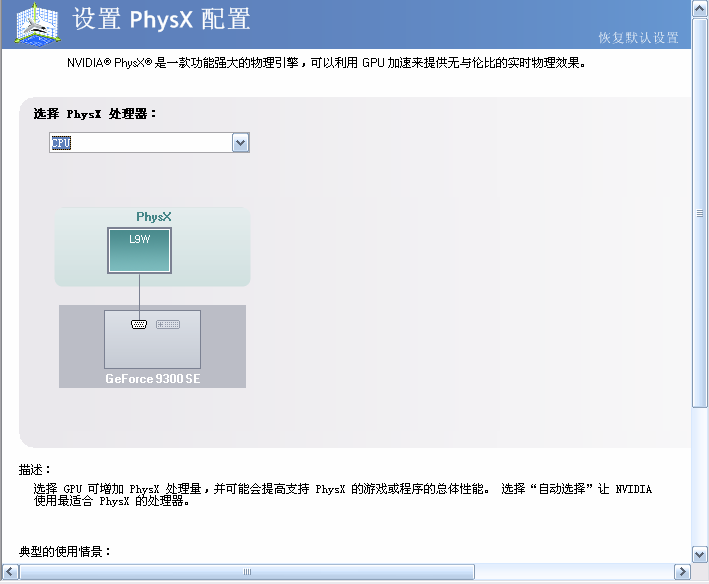Click the VGA connector icon

coord(139,324)
